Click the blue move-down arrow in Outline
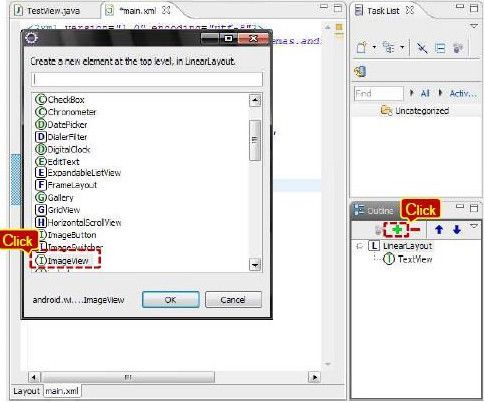 457,229
